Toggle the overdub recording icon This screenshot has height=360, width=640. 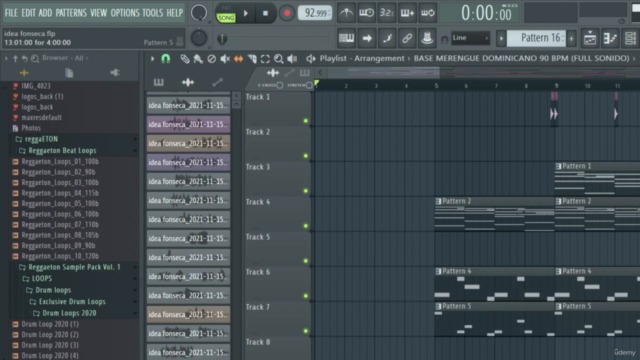[x=407, y=13]
